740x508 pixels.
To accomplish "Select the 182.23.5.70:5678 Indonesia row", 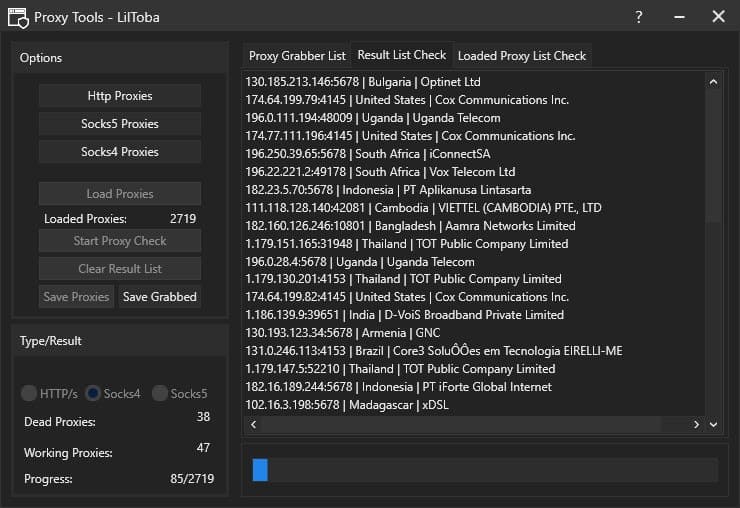I will click(x=474, y=189).
